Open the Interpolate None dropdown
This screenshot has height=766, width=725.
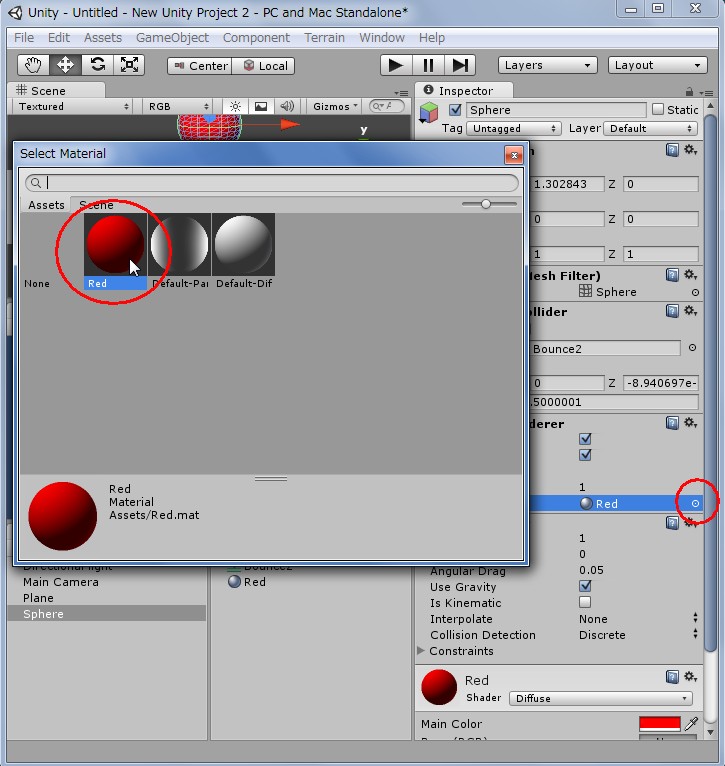tap(639, 618)
